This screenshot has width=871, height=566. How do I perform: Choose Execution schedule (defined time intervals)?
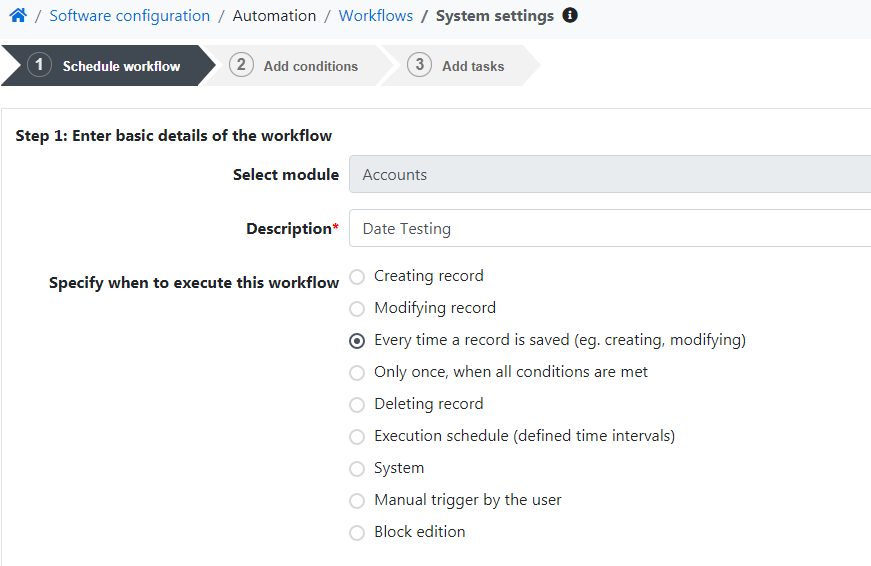click(x=357, y=437)
